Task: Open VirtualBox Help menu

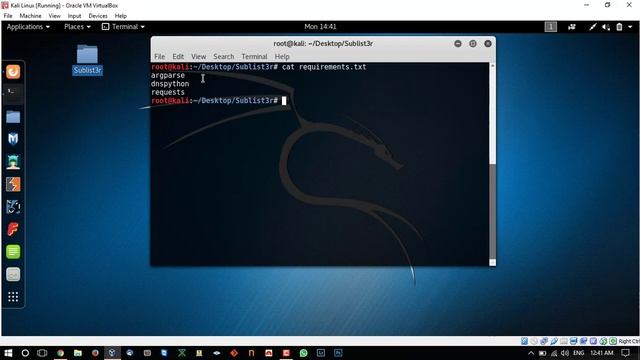Action: tap(120, 16)
